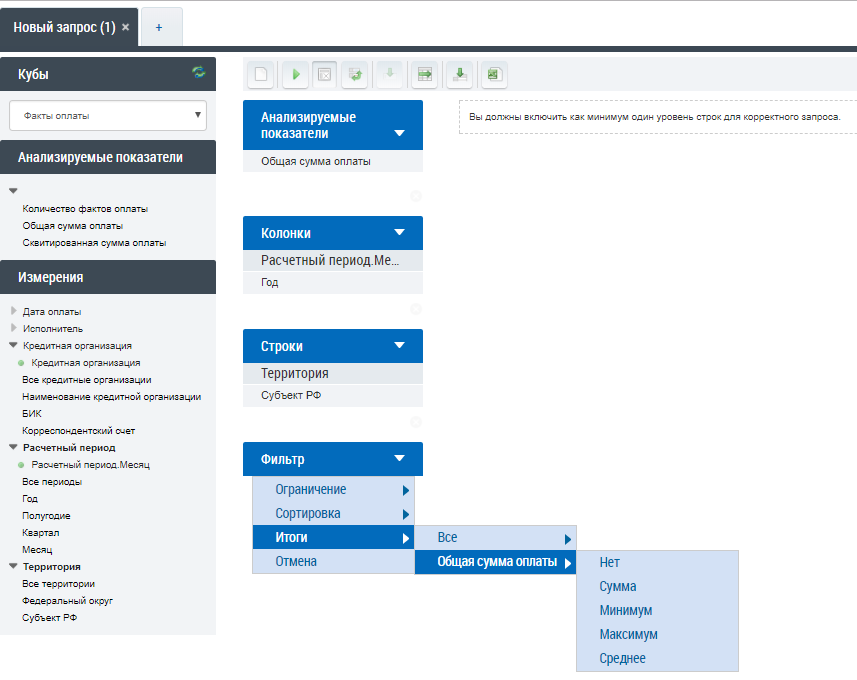Collapse the Расчетный период dimension group
Viewport: 857px width, 680px height.
(13, 447)
